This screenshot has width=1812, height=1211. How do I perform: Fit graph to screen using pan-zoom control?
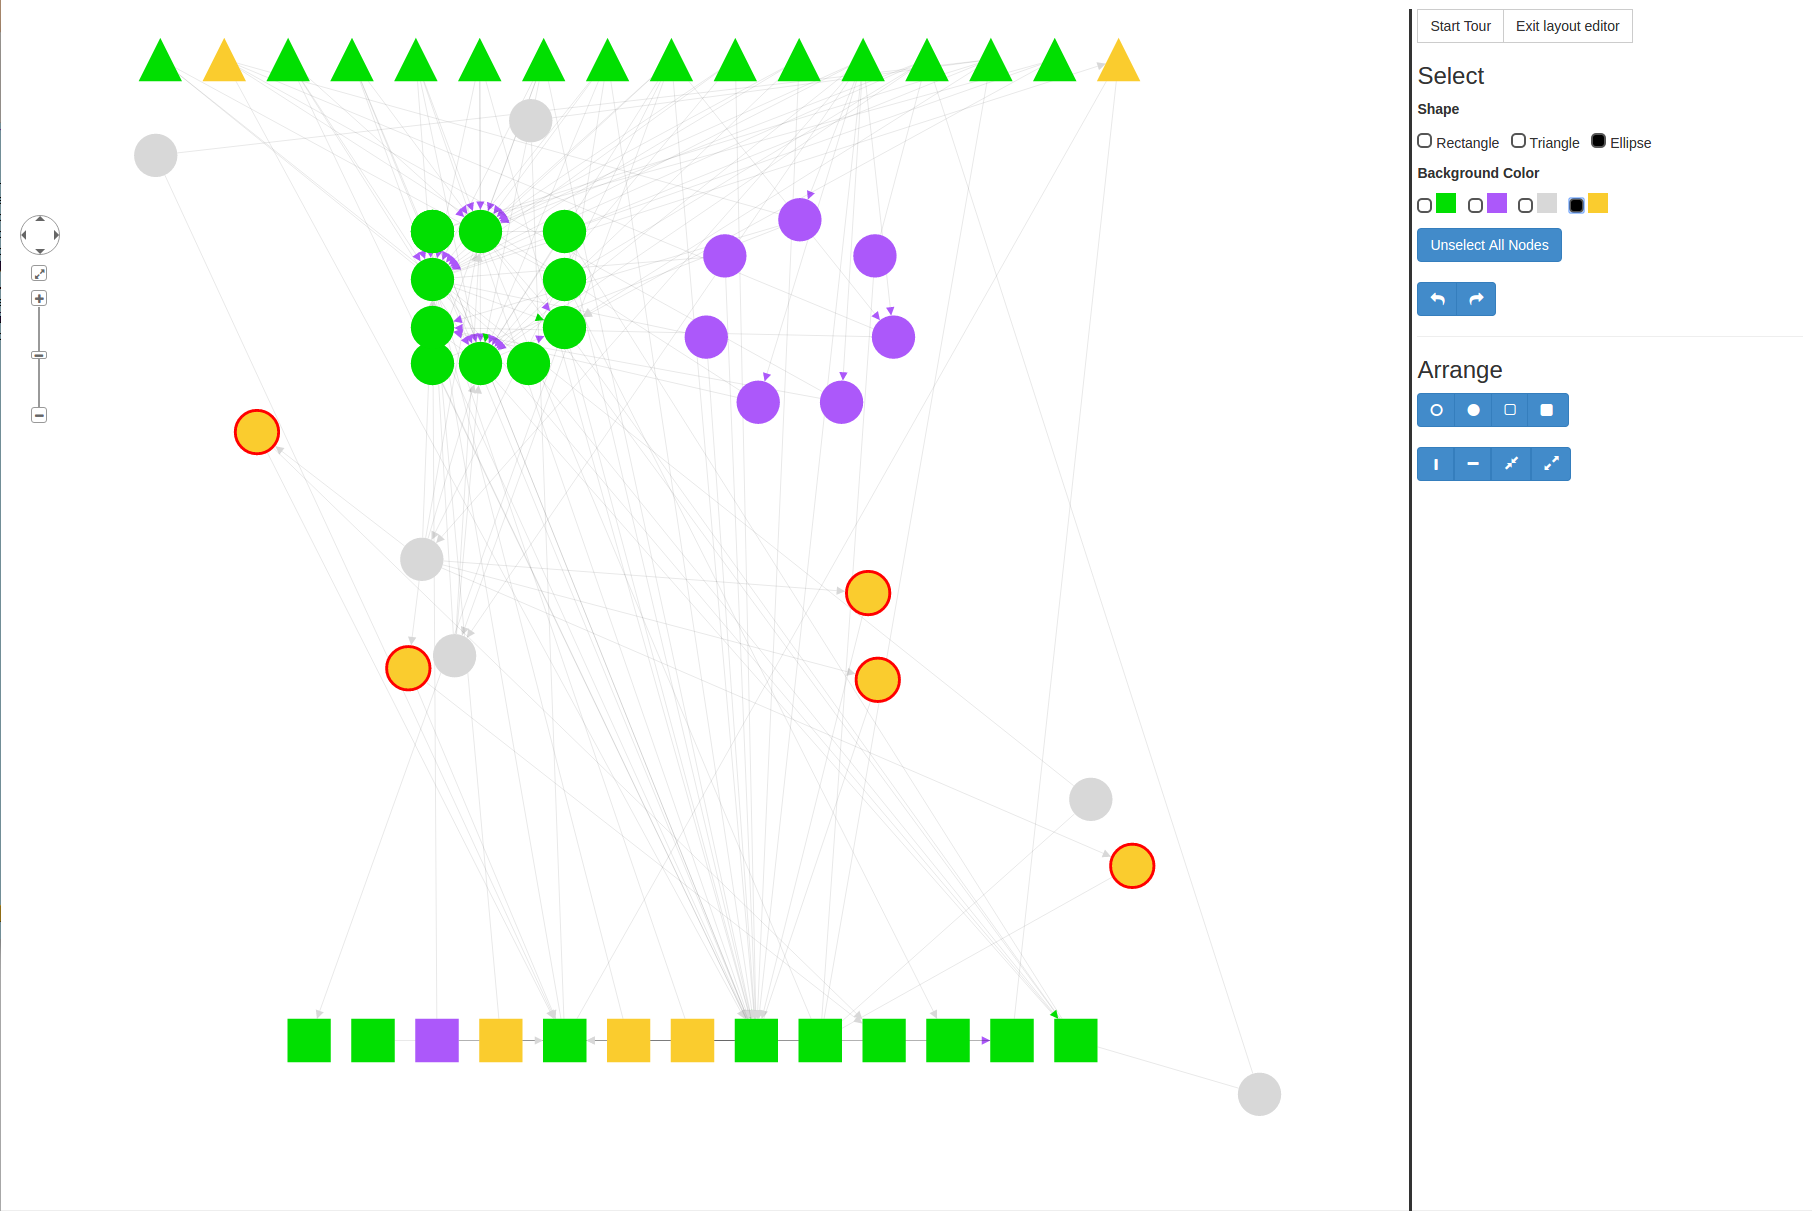tap(39, 273)
